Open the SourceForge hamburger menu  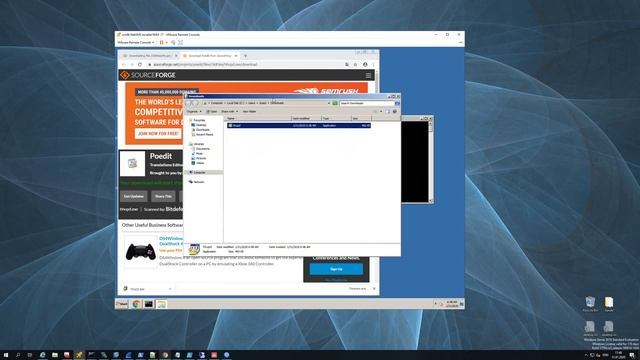point(369,76)
